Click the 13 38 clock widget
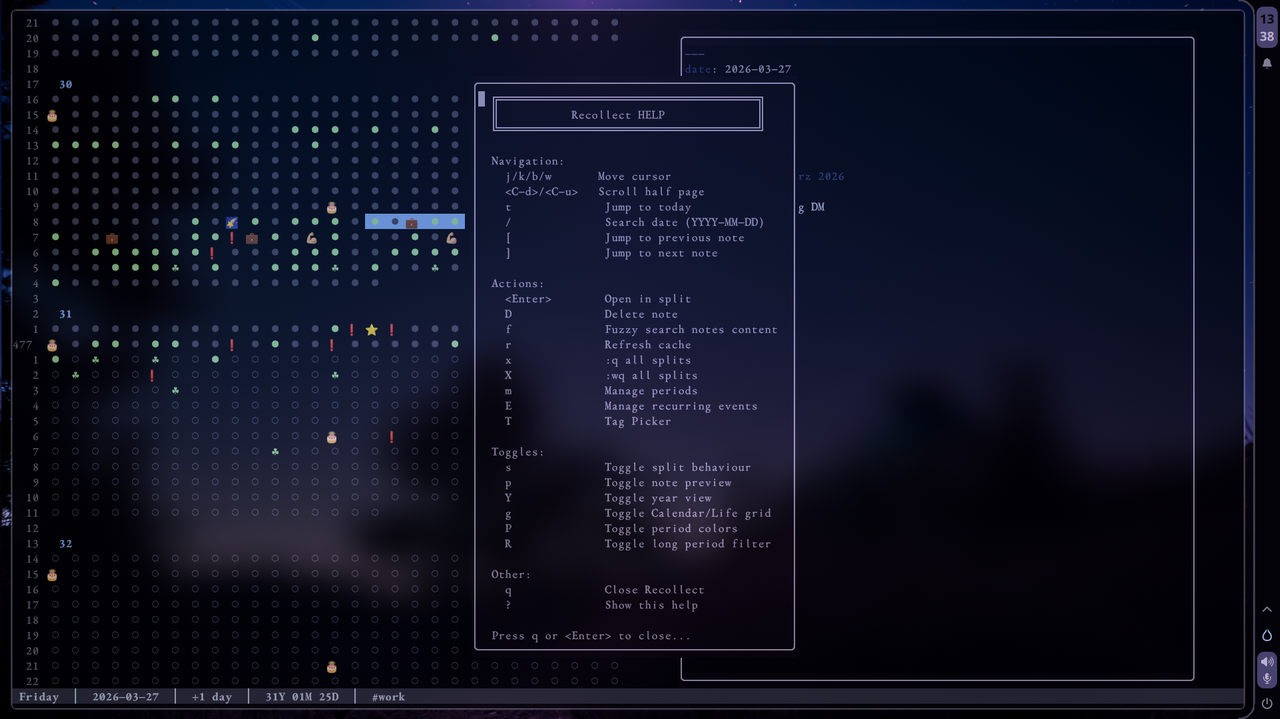 click(x=1267, y=28)
